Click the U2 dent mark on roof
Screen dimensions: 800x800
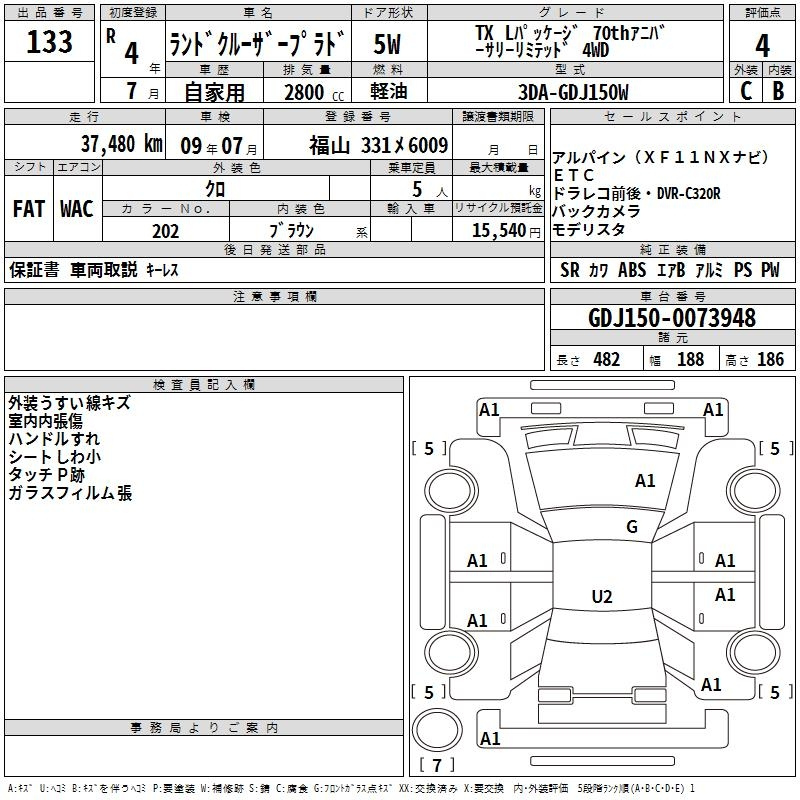point(602,596)
